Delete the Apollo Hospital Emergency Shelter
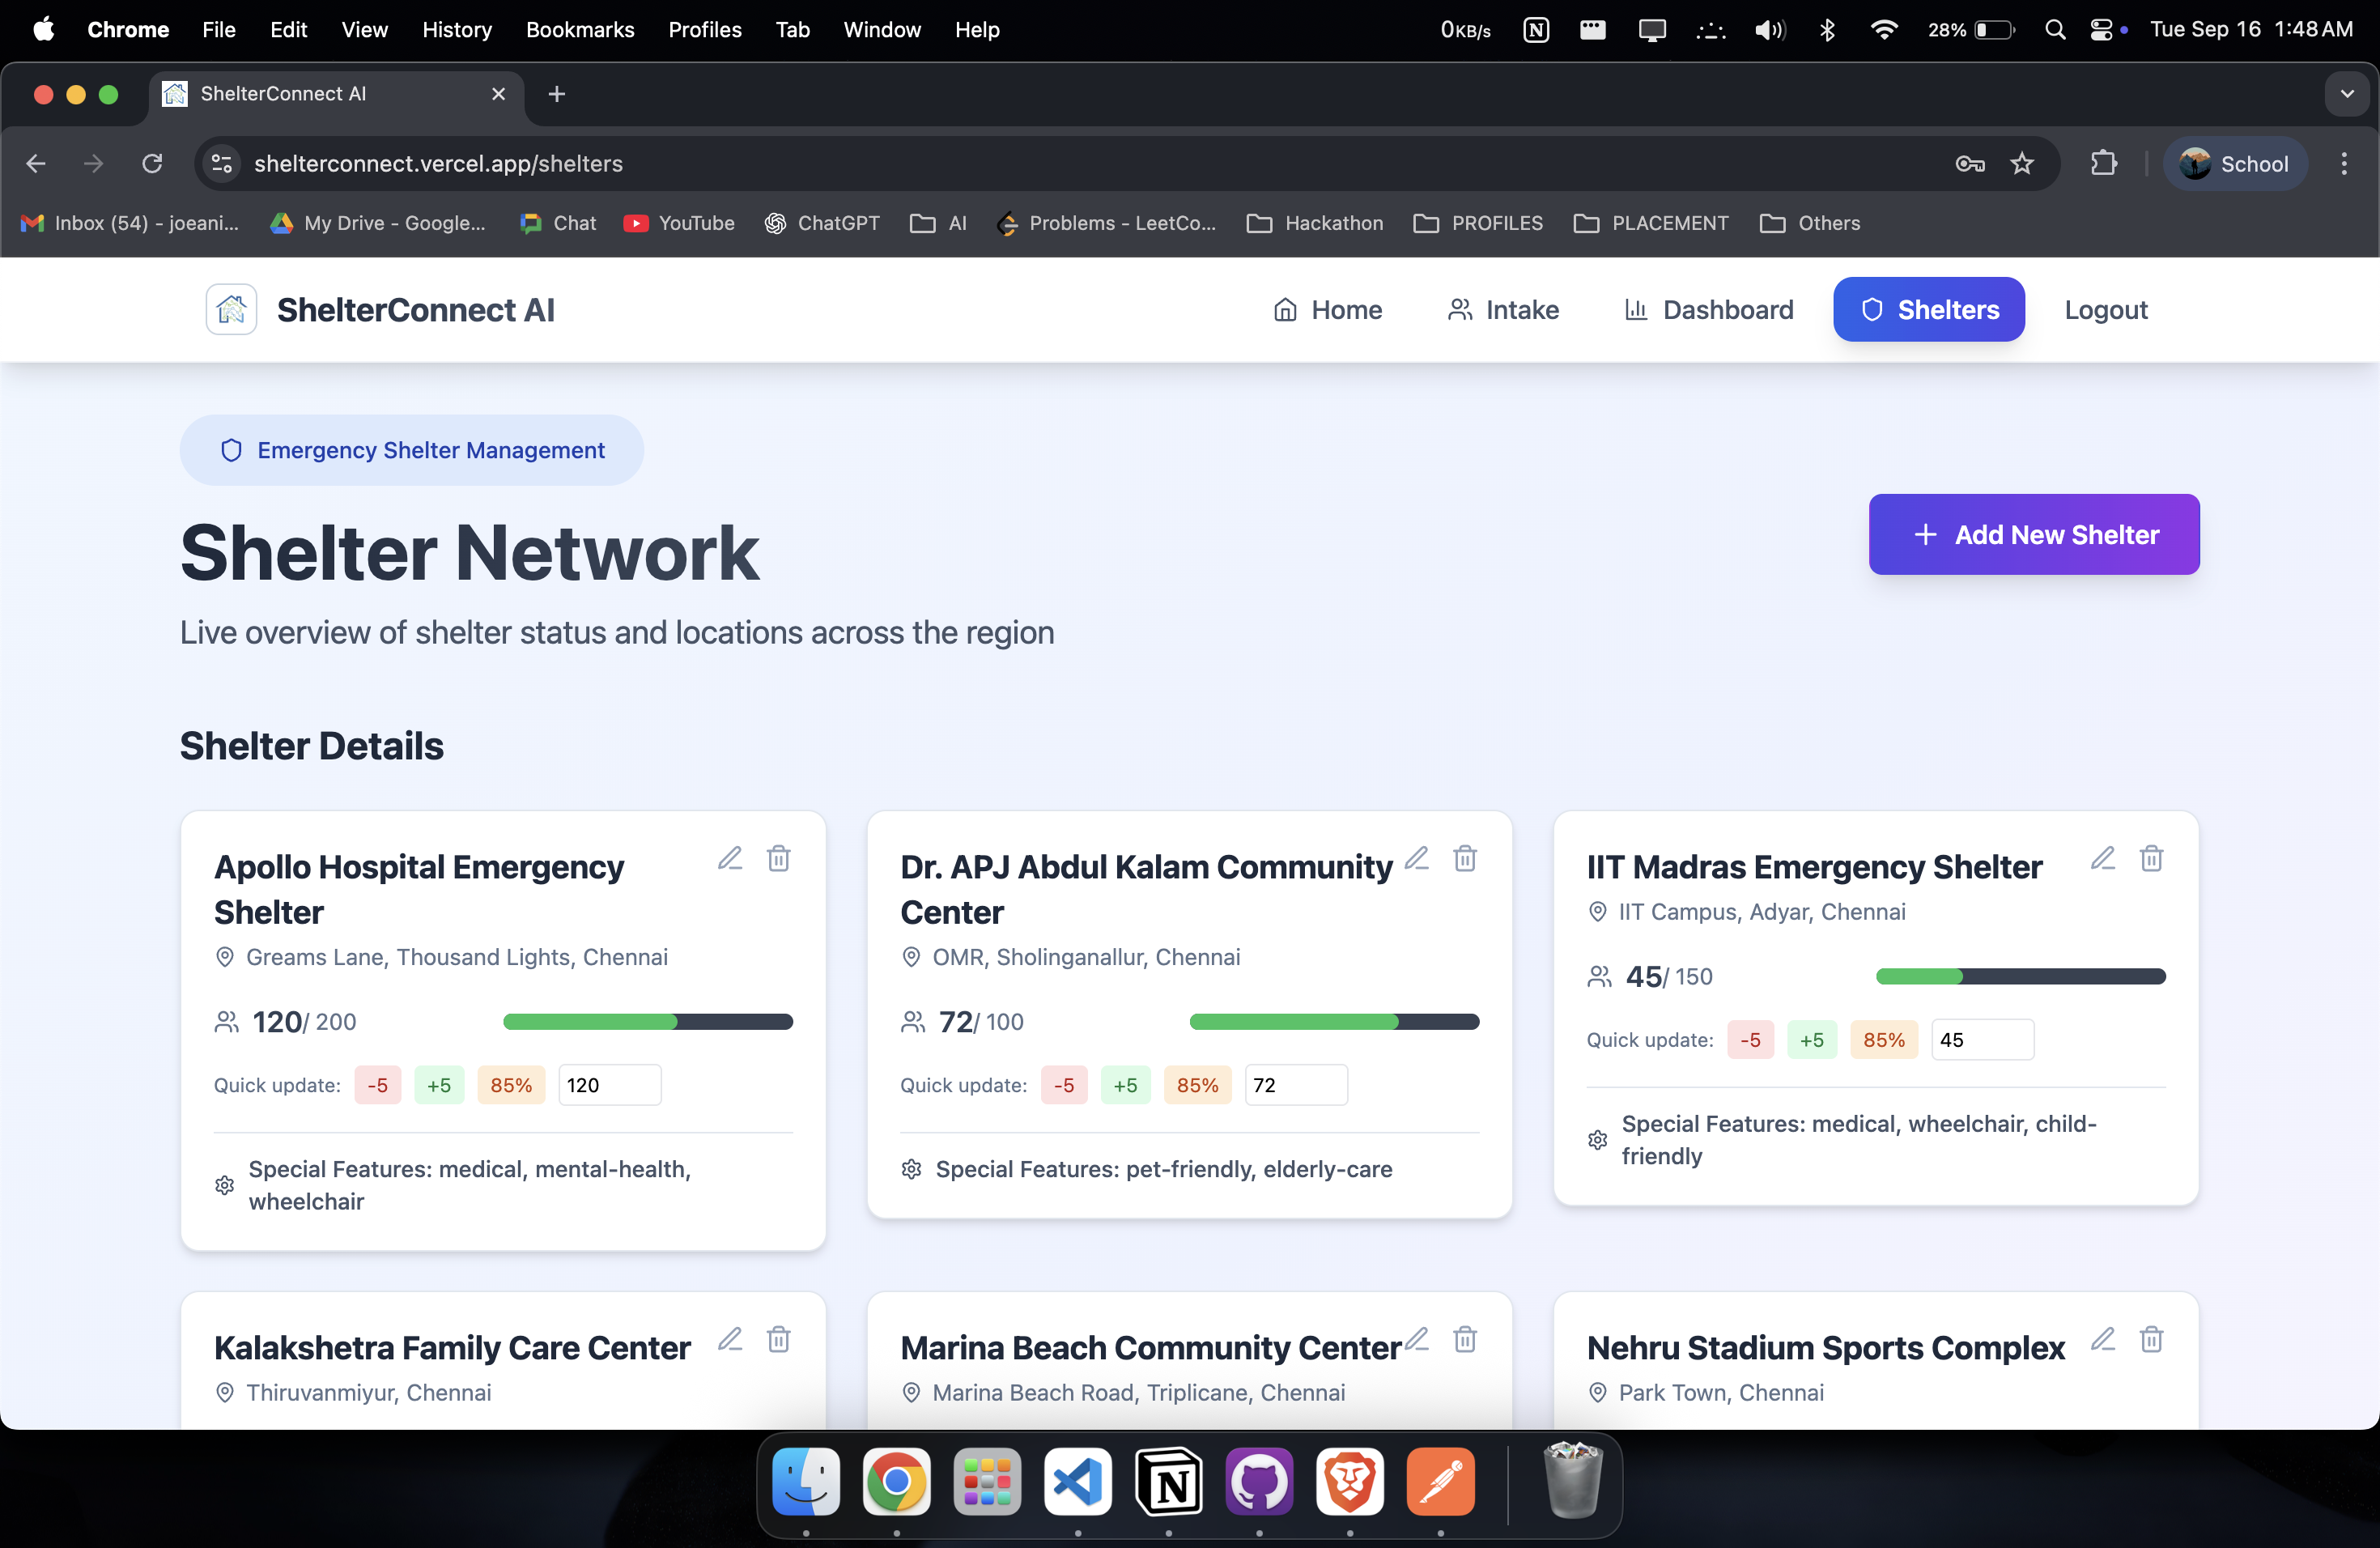The height and width of the screenshot is (1548, 2380). [778, 858]
